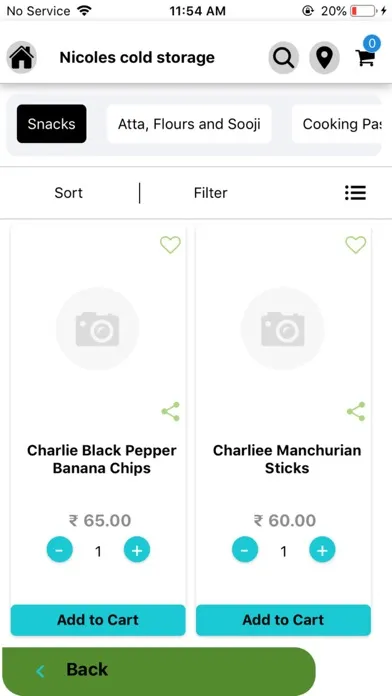Go back with the green Back button

(158, 670)
